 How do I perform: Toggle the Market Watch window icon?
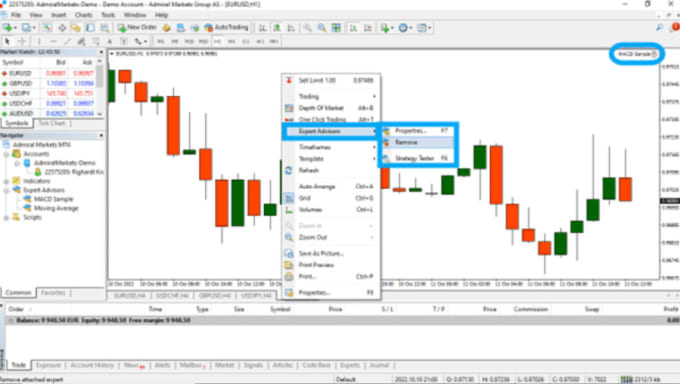(x=48, y=27)
